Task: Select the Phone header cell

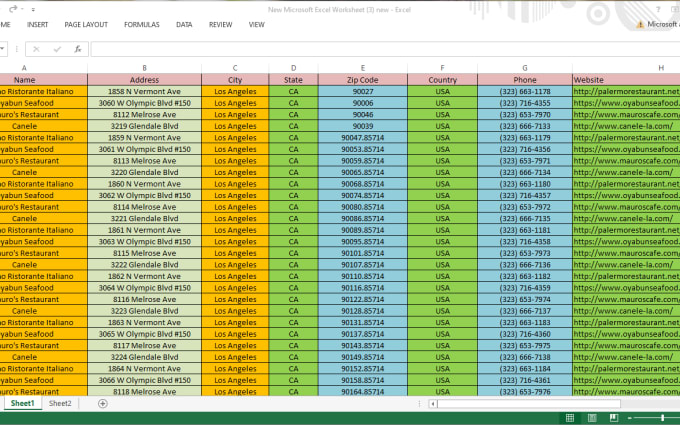Action: [525, 80]
